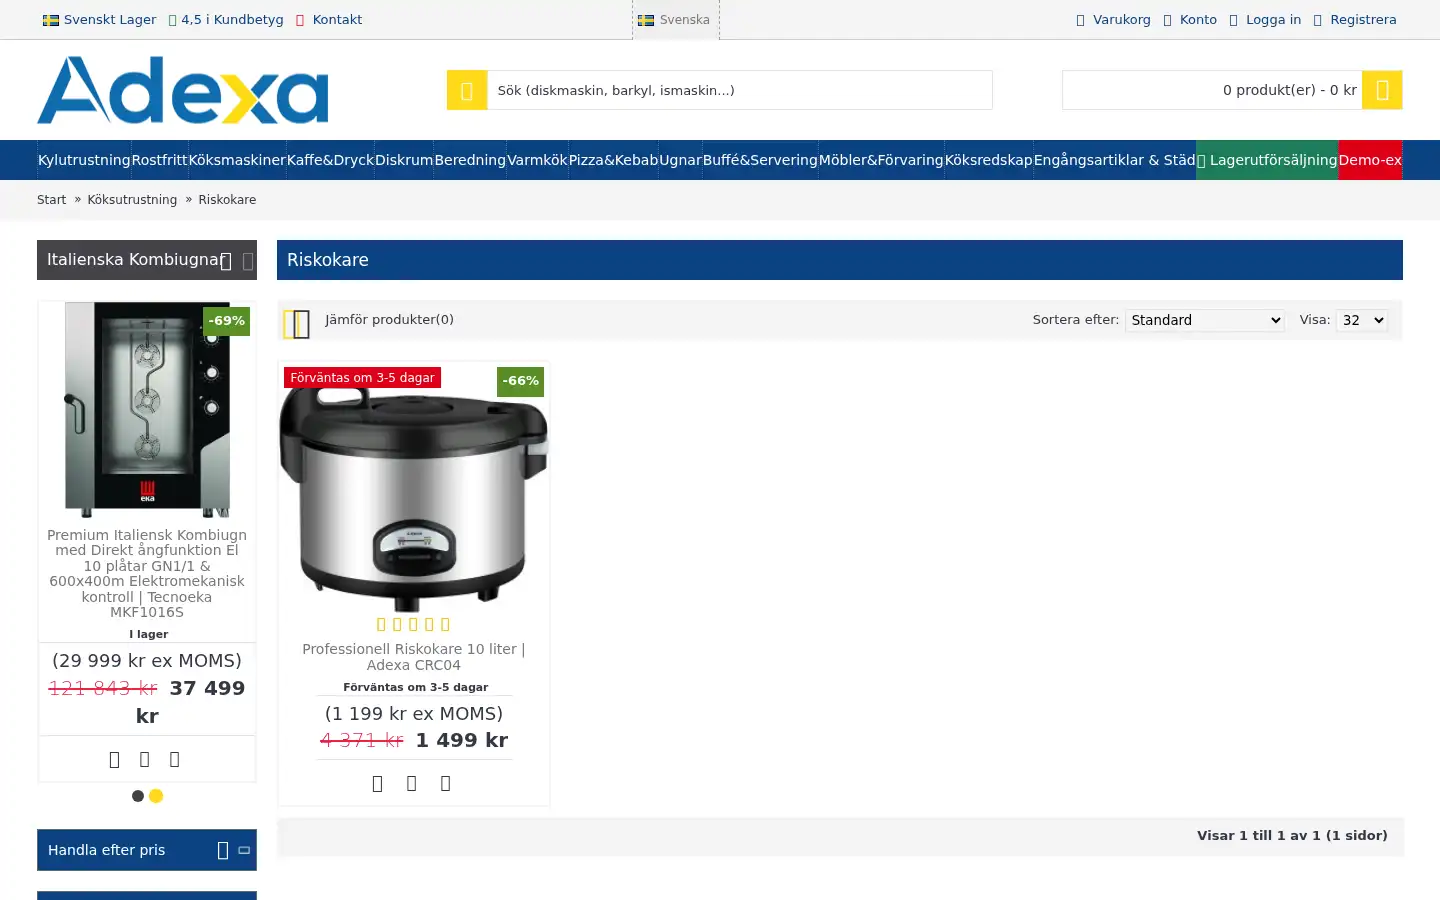
Task: Click the combi oven product image
Action: tap(147, 410)
